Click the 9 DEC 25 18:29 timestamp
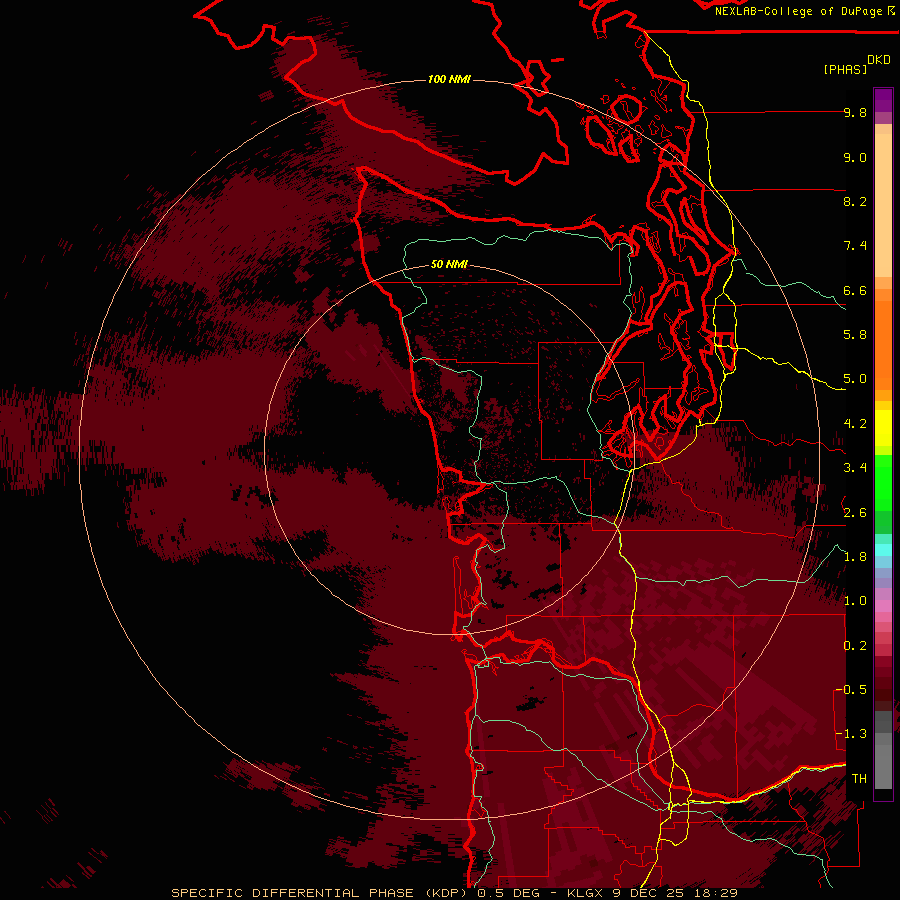Viewport: 900px width, 900px height. (x=676, y=893)
